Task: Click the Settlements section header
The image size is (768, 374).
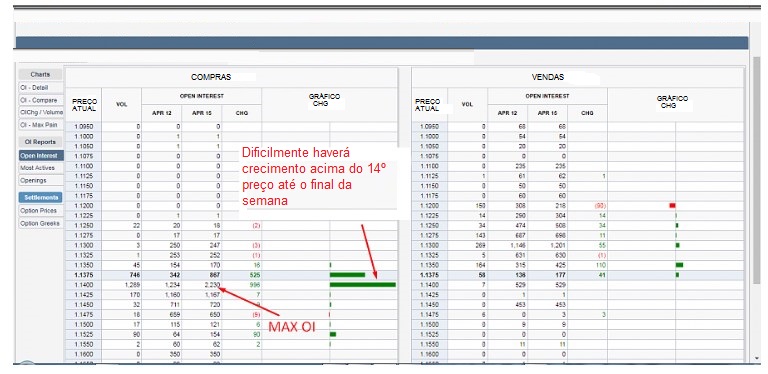Action: [x=41, y=198]
